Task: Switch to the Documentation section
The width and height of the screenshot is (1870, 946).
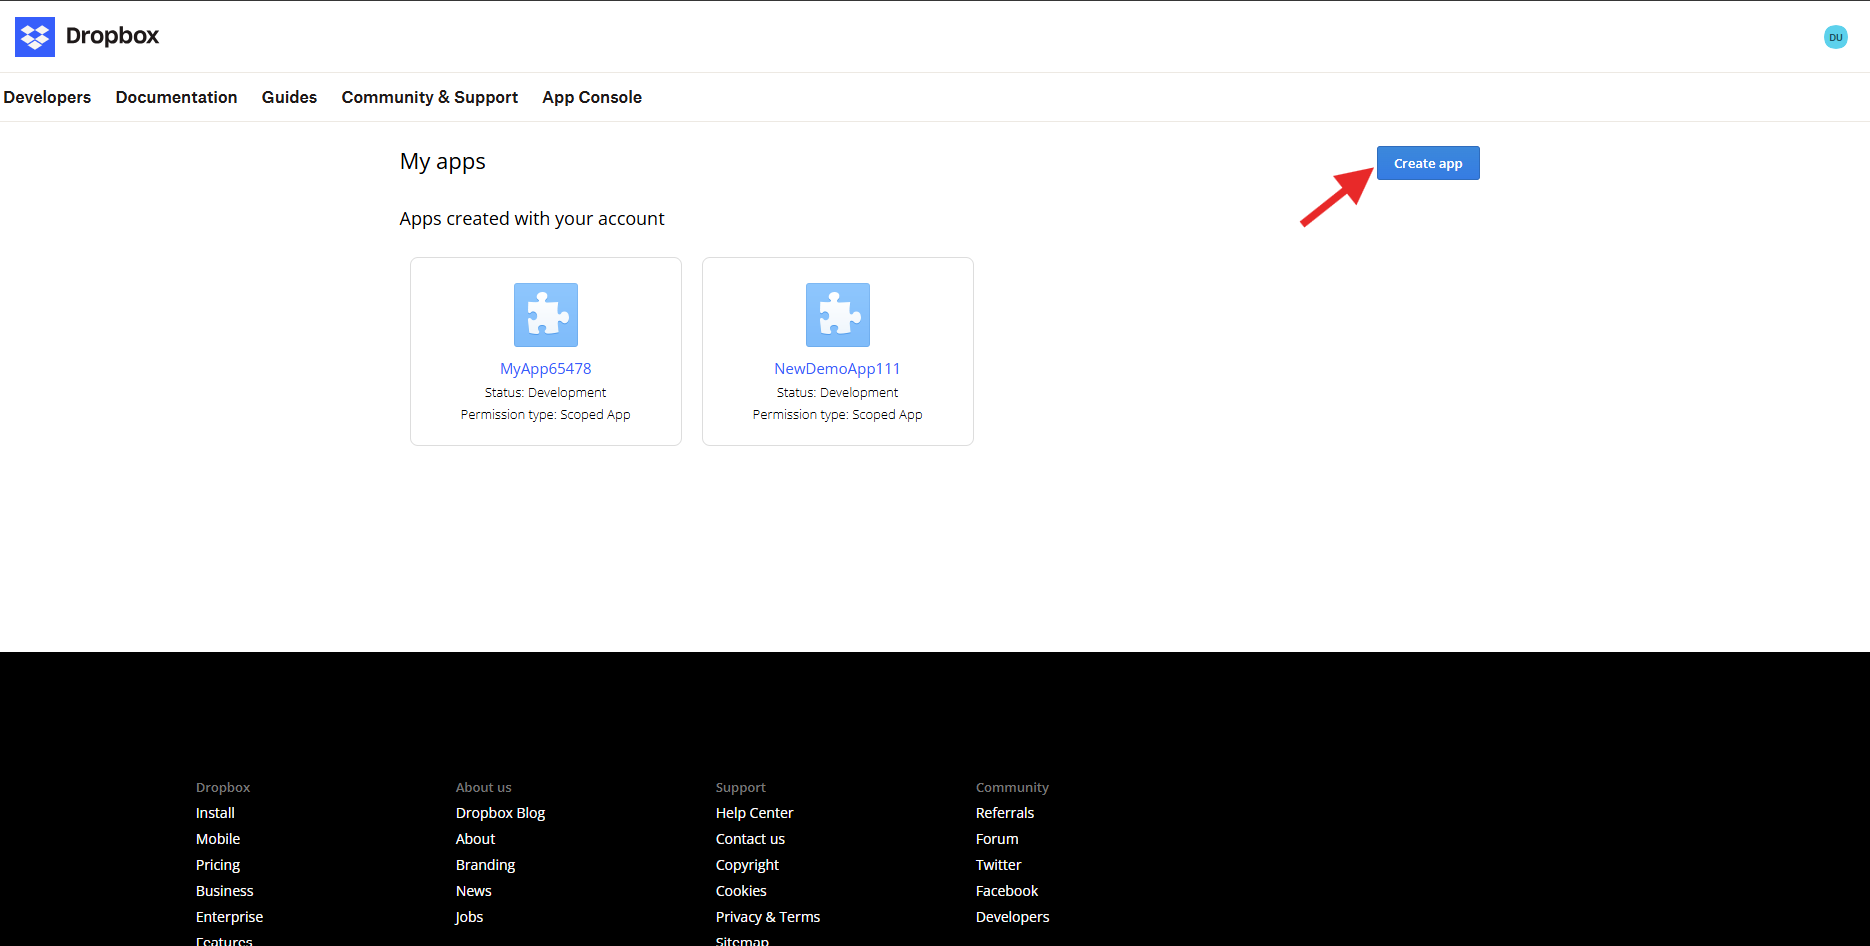Action: tap(176, 97)
